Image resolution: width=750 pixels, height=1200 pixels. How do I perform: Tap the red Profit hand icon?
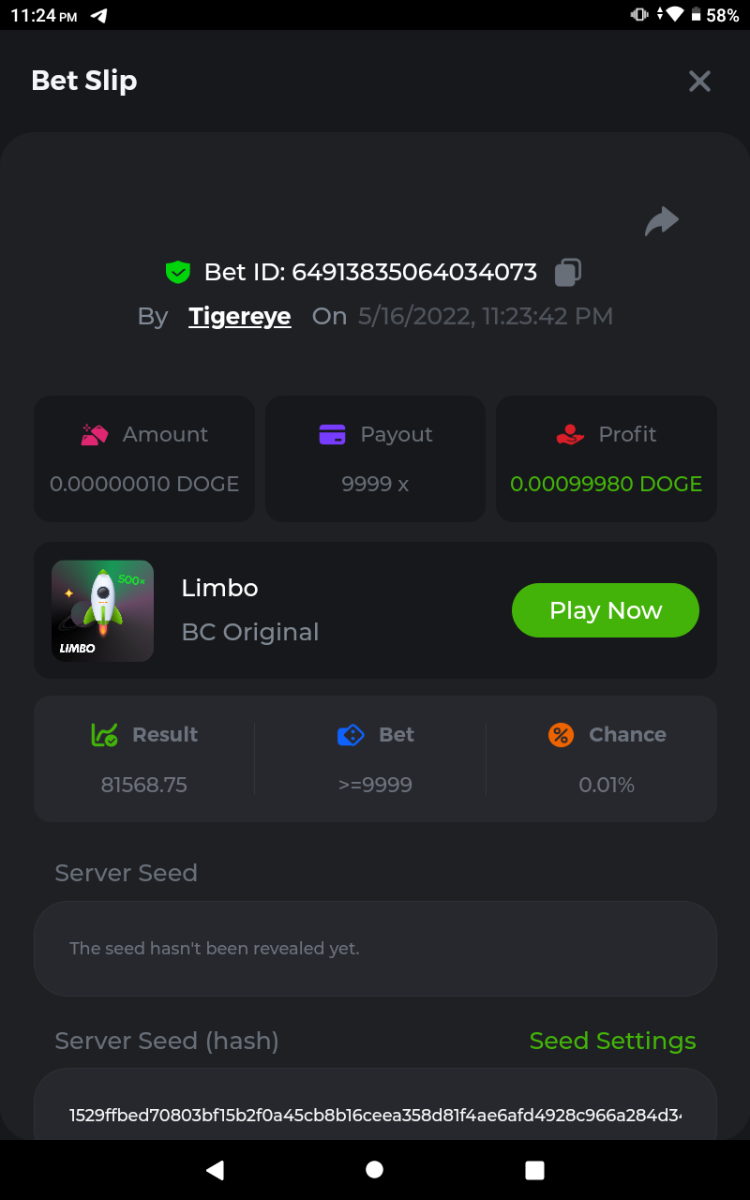tap(570, 435)
